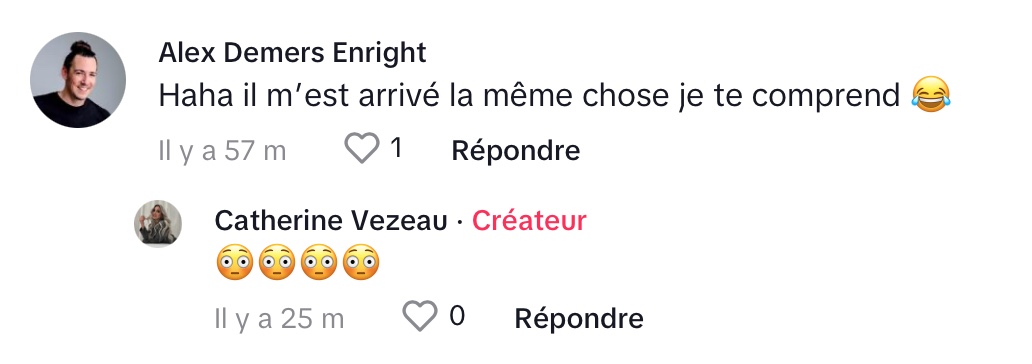Click the last flushed-face emoji in reply

(361, 263)
